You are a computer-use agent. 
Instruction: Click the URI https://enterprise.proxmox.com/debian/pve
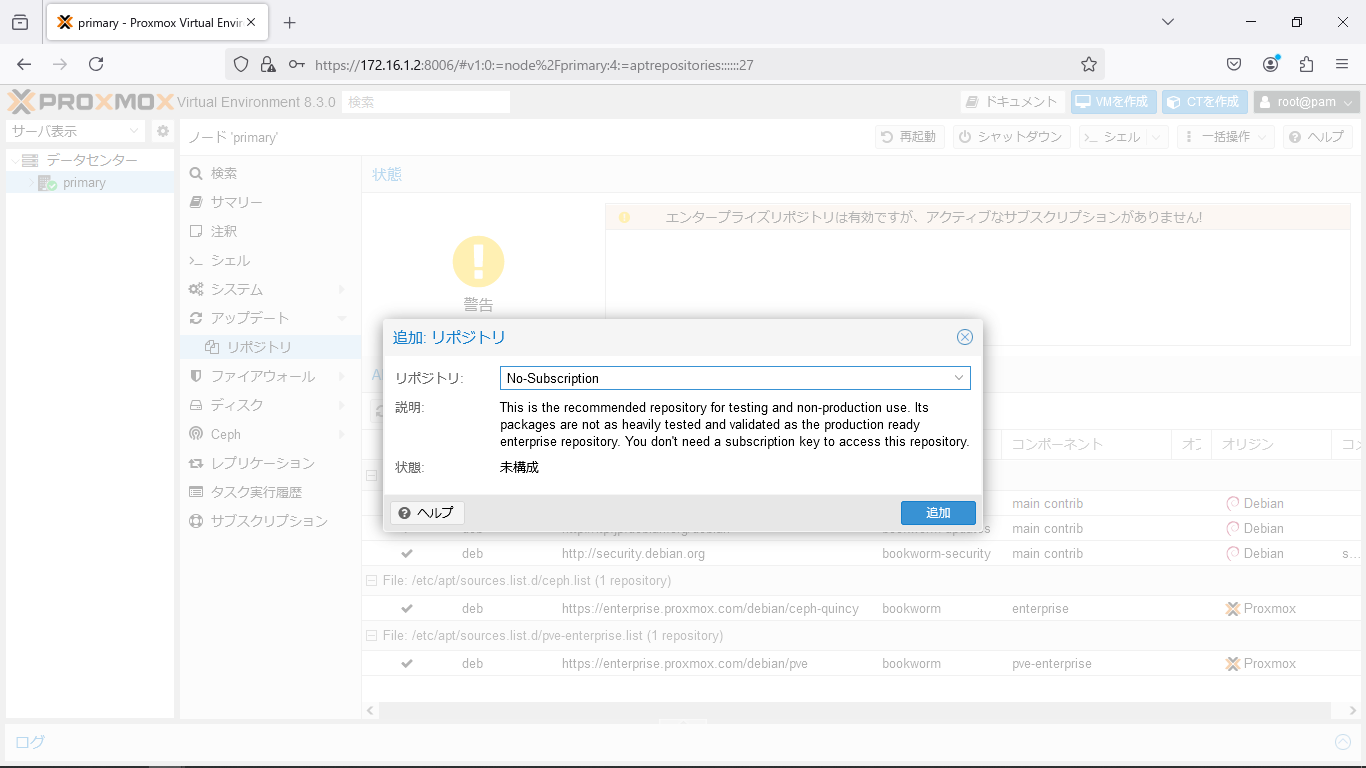pyautogui.click(x=685, y=664)
